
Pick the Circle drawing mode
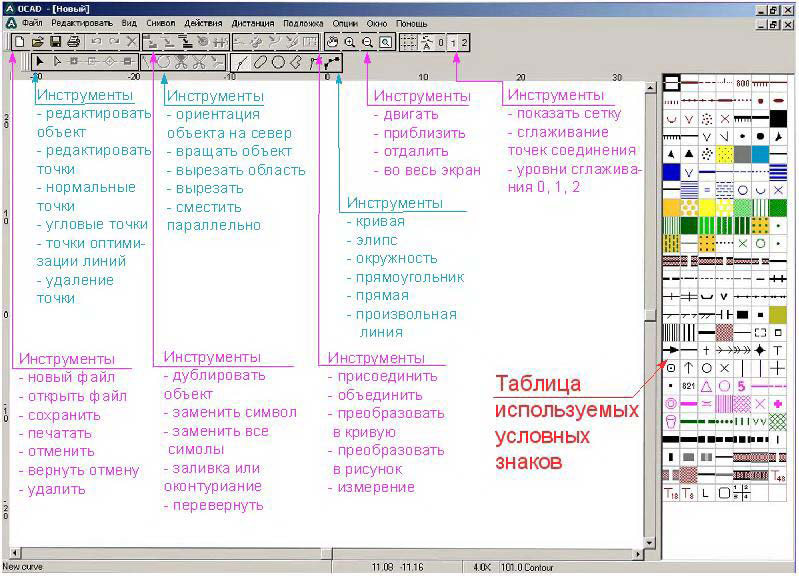tap(278, 62)
